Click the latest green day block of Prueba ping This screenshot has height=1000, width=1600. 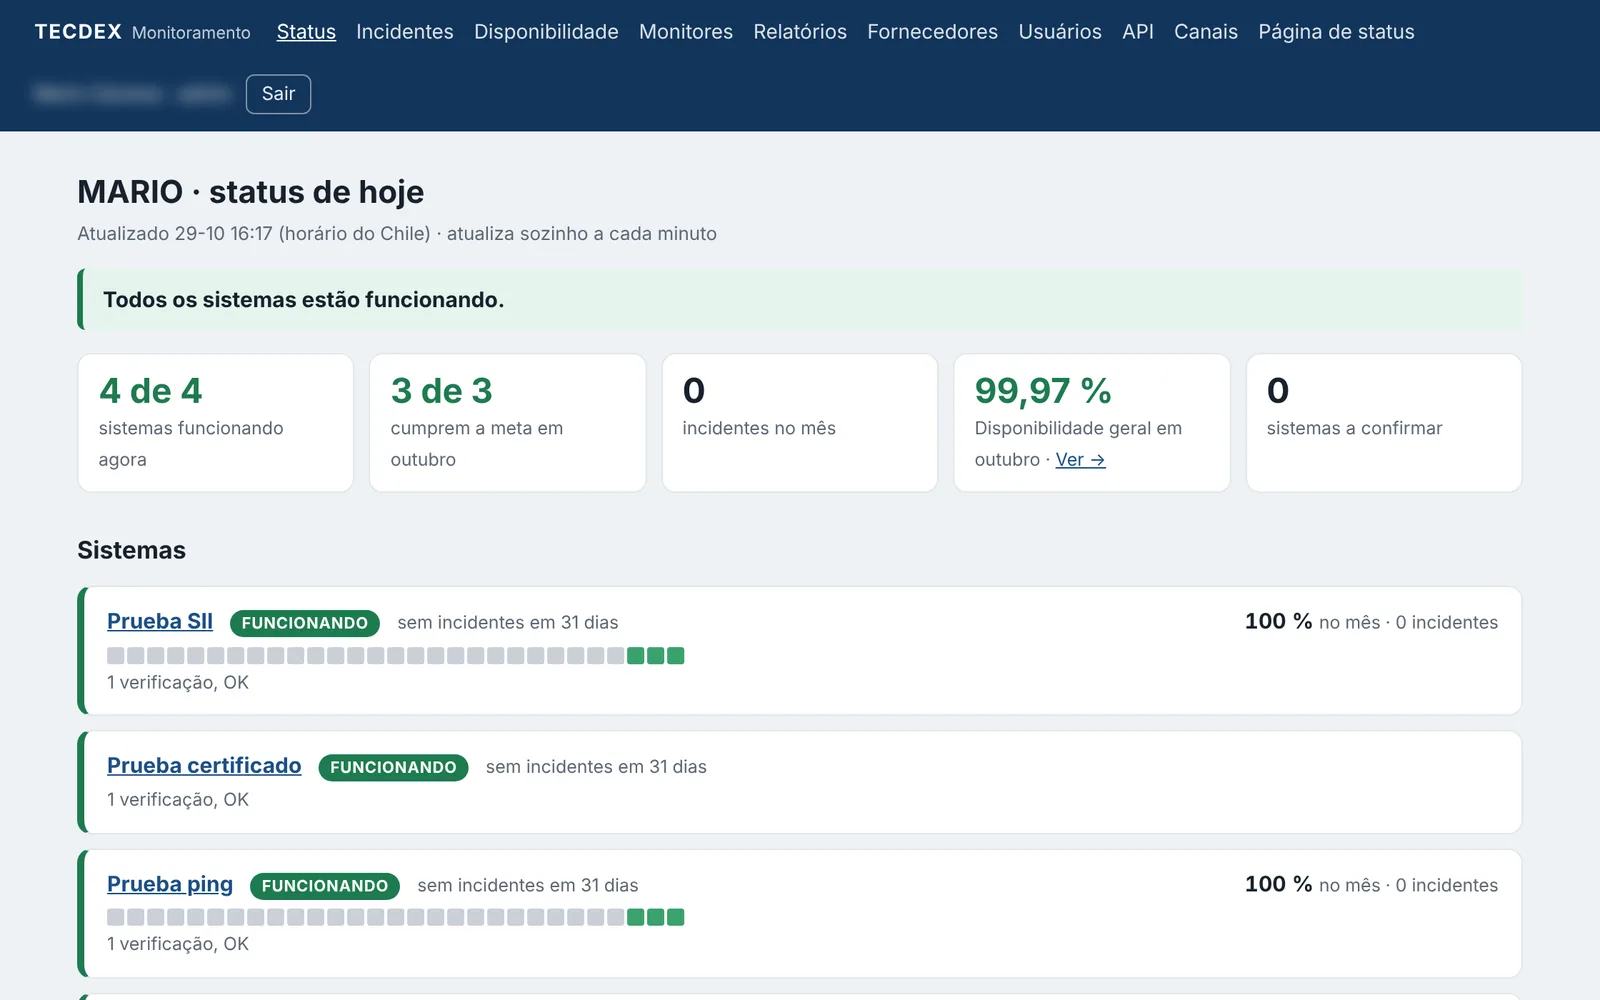[x=676, y=917]
